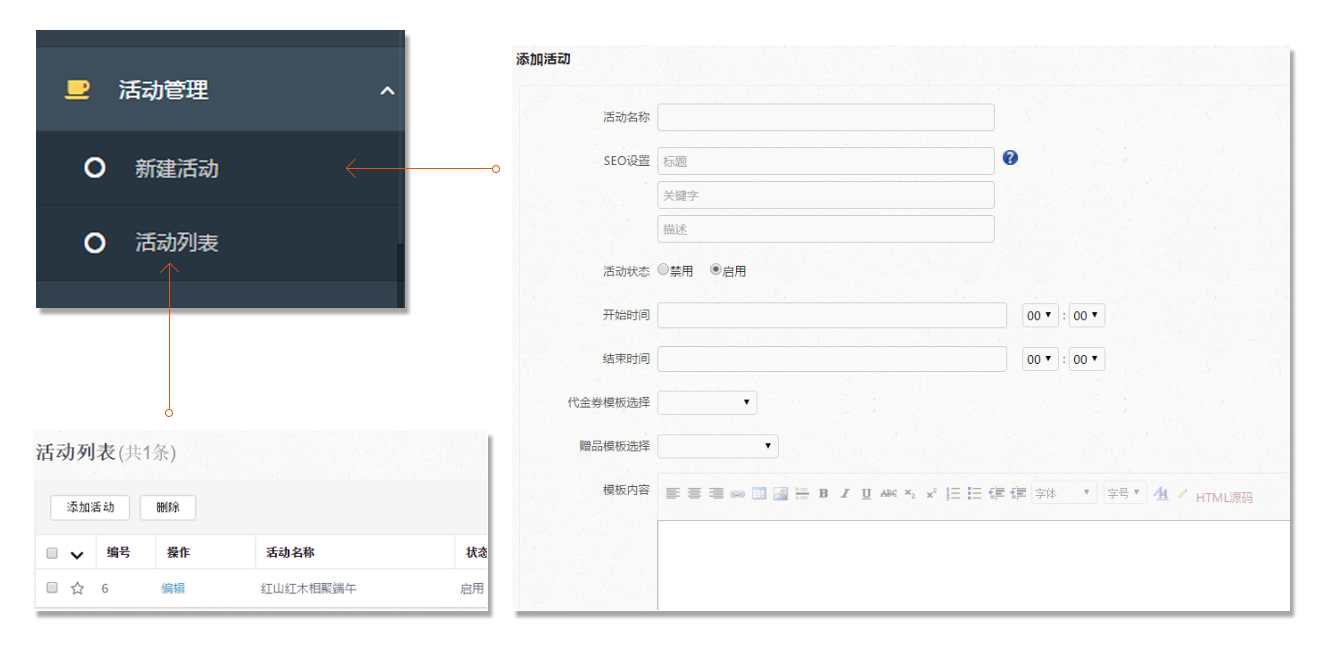Image resolution: width=1320 pixels, height=647 pixels.
Task: Open 新建活动 in the sidebar
Action: [x=177, y=169]
